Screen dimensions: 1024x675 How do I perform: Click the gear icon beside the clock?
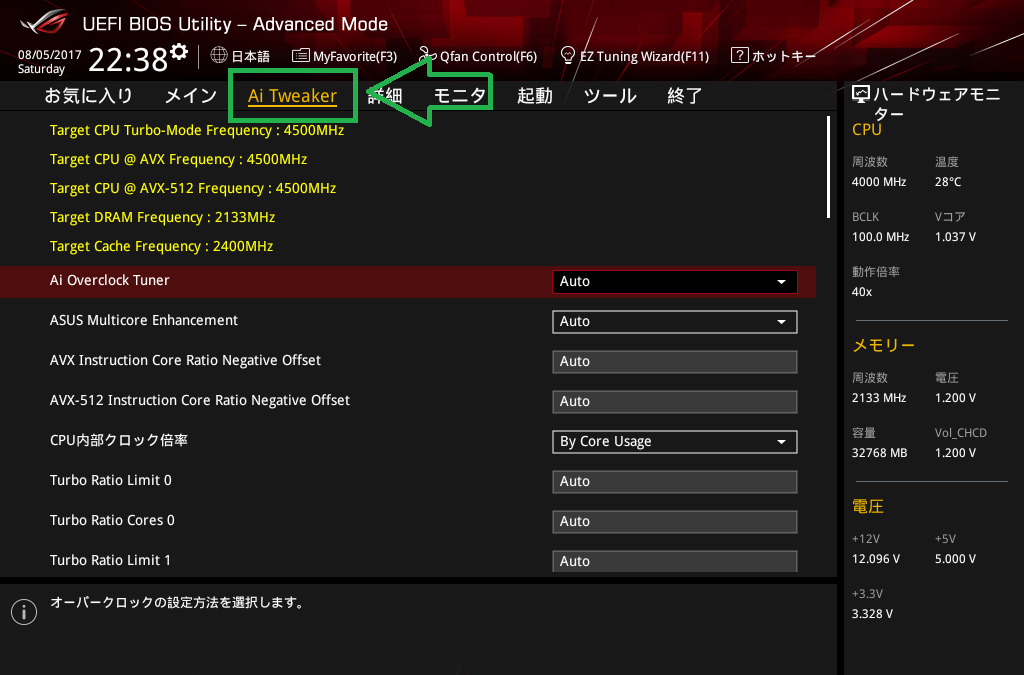(179, 52)
